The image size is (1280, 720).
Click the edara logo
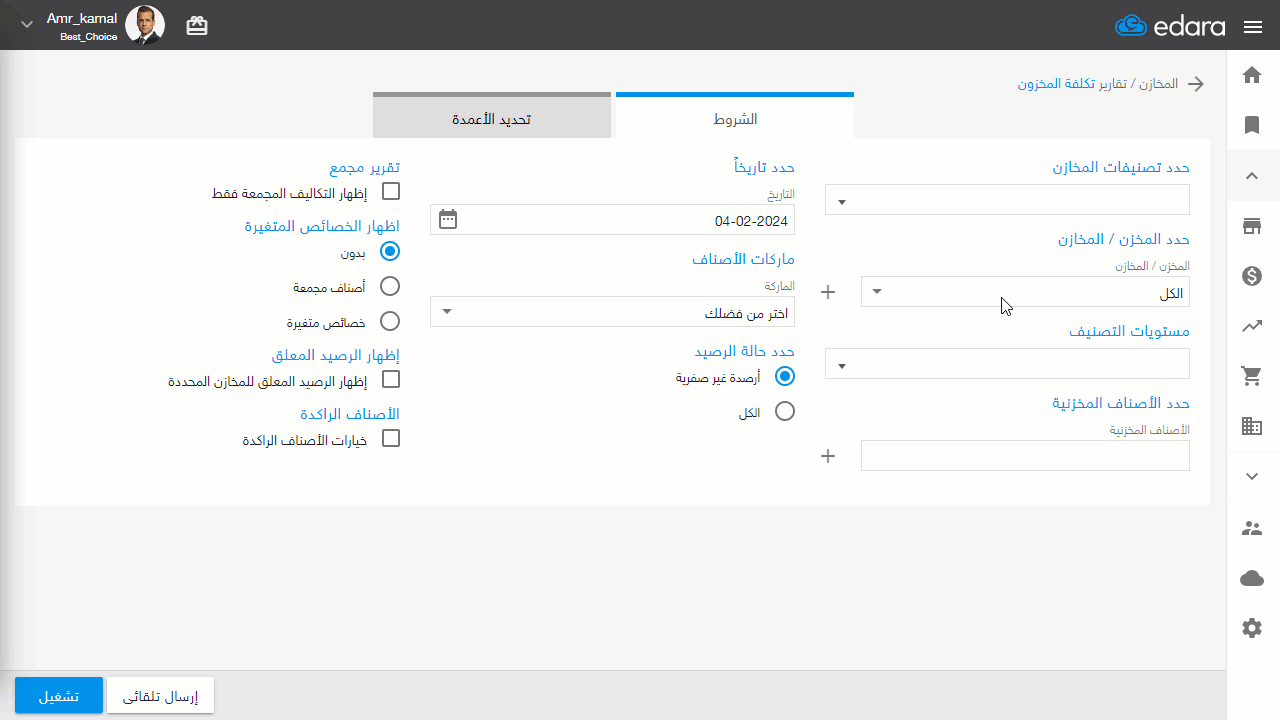1170,26
